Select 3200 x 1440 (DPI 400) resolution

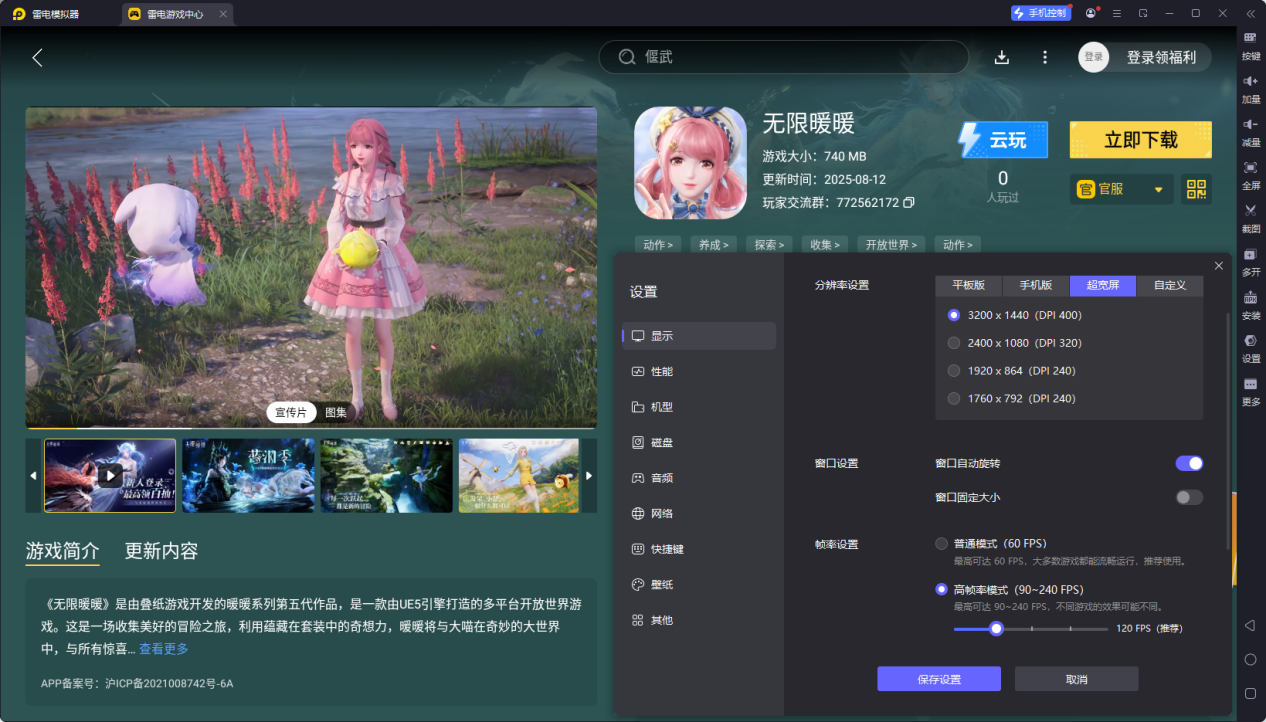pos(956,315)
